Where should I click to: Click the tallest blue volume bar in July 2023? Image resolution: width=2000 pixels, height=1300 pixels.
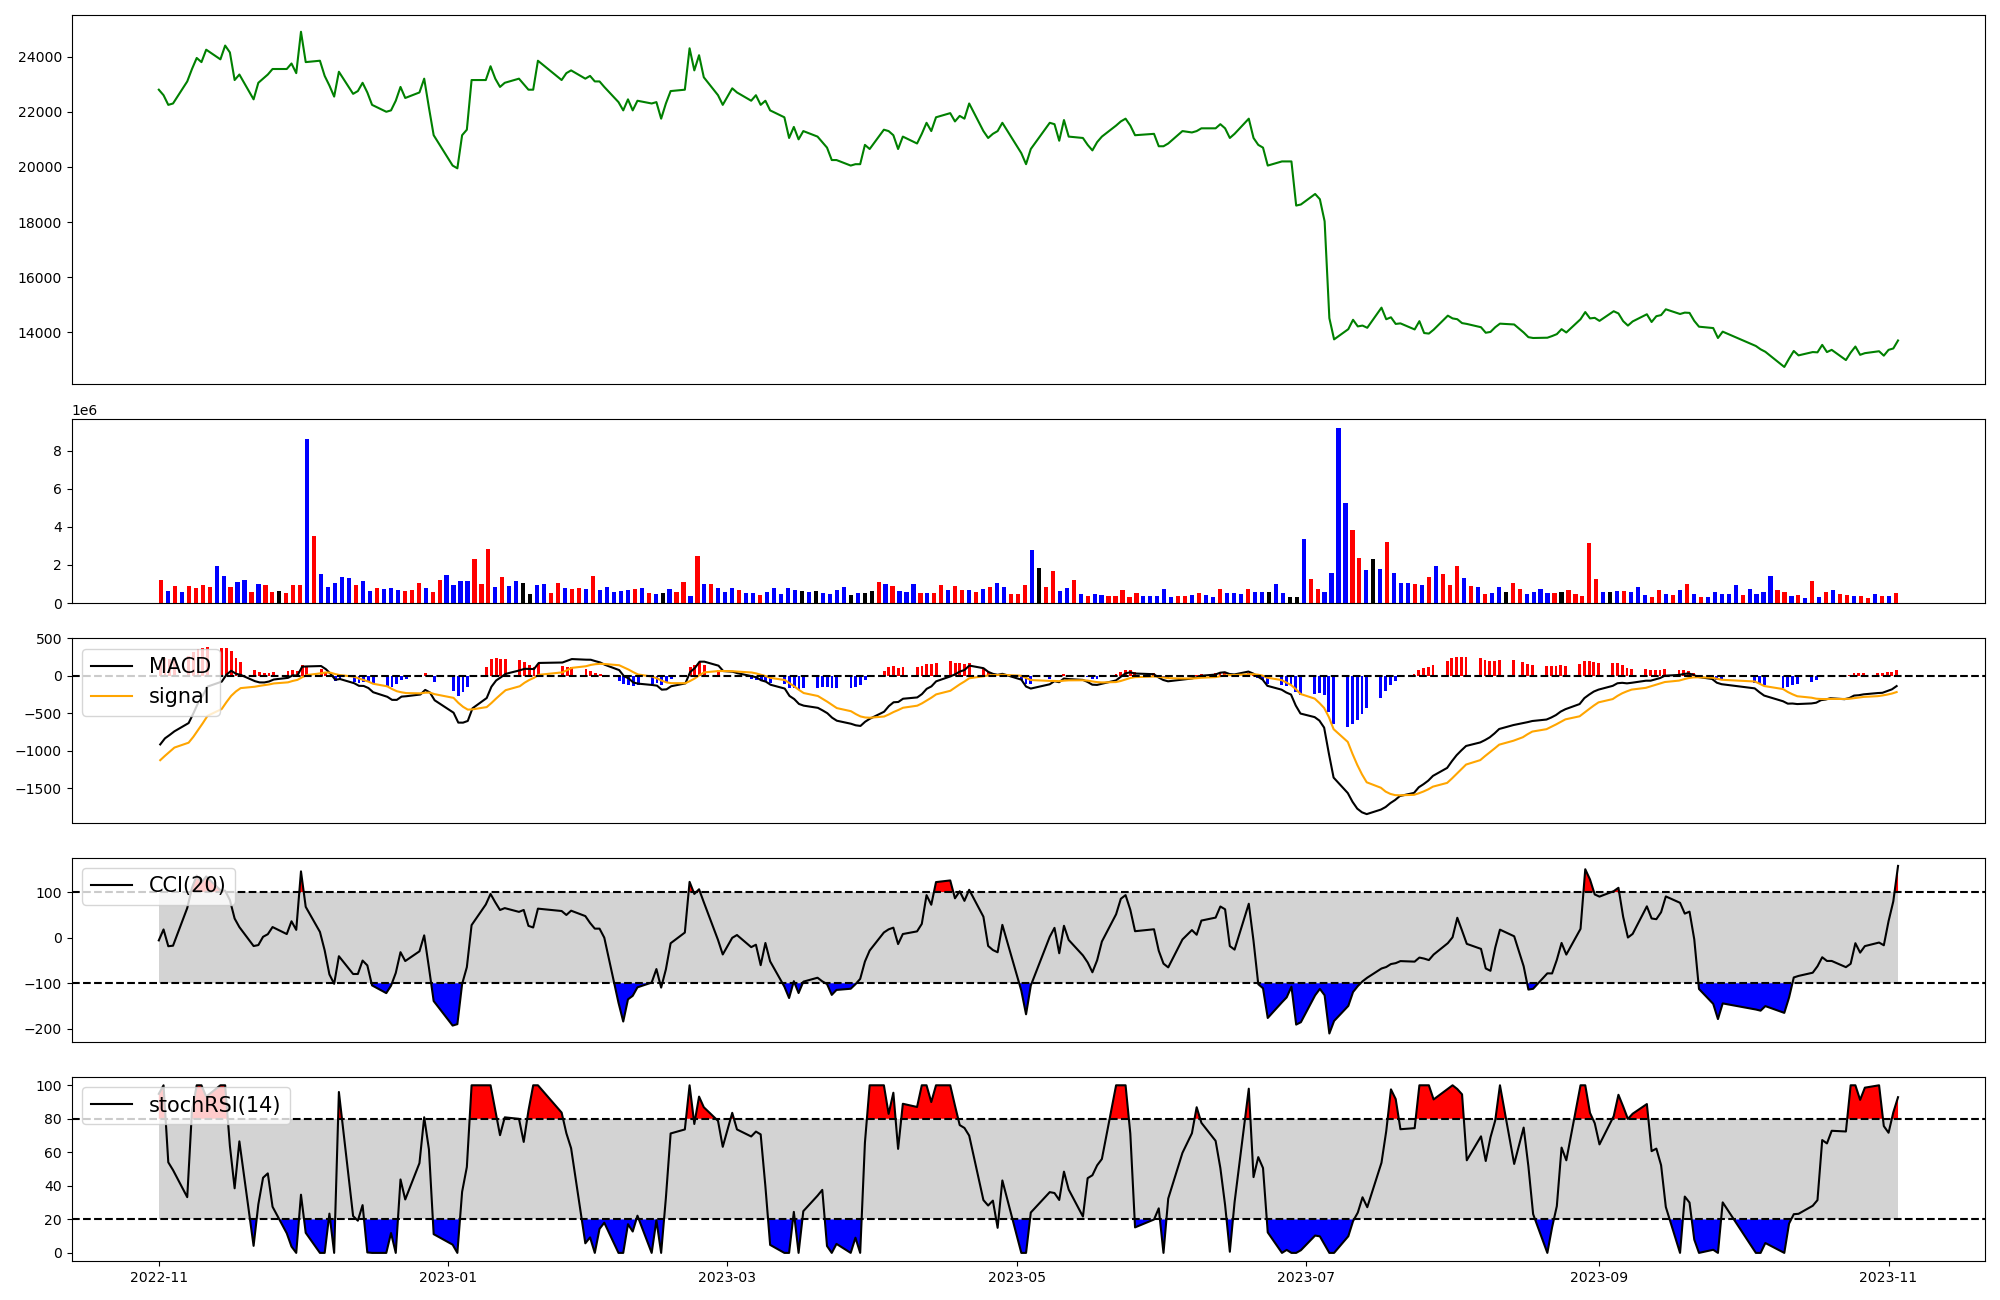(1338, 515)
